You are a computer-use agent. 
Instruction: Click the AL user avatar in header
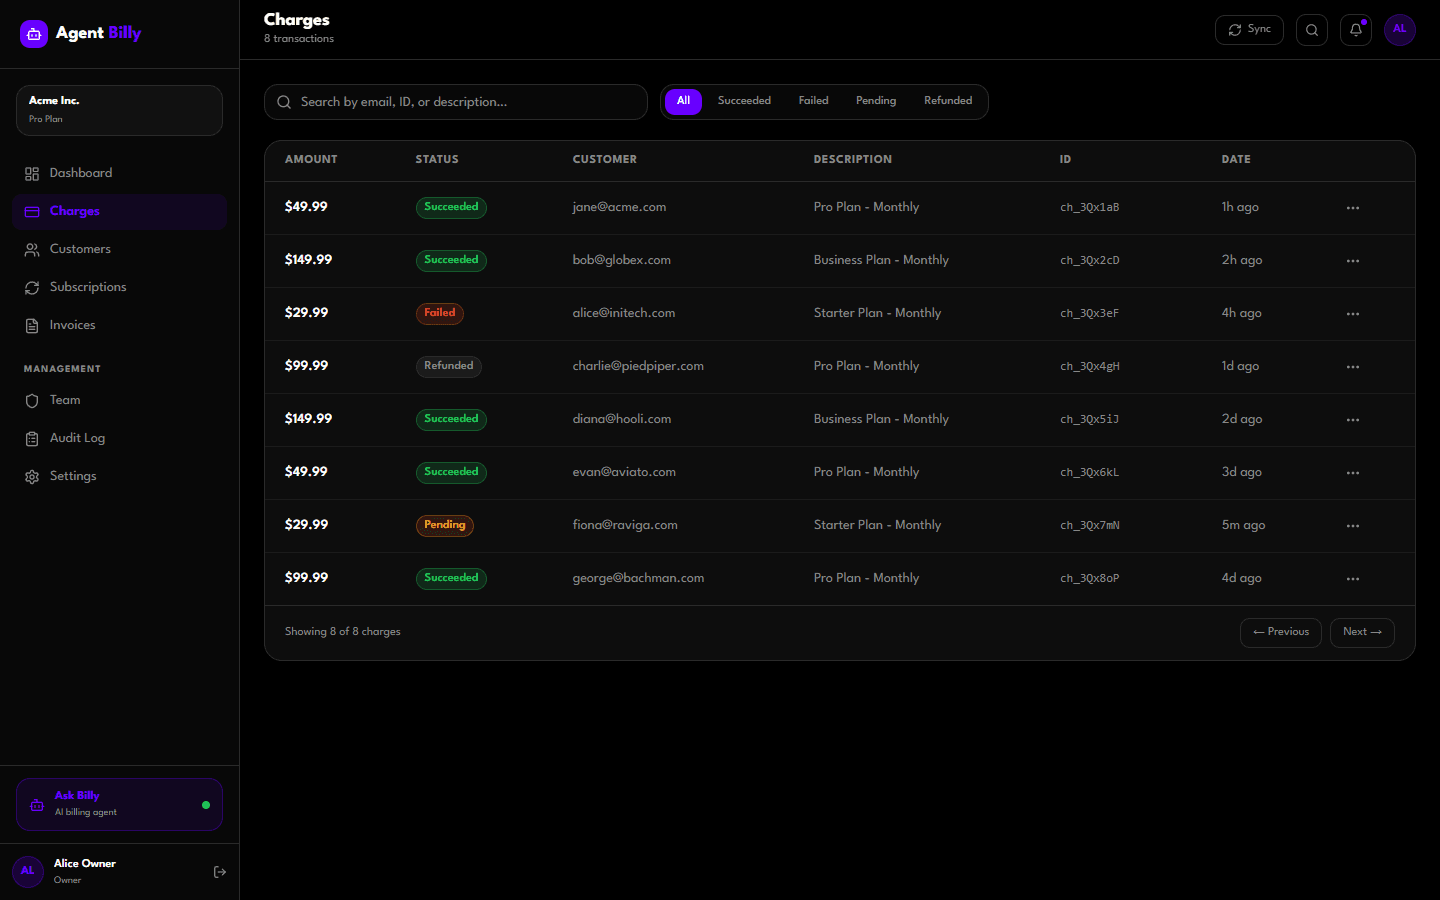click(1399, 30)
